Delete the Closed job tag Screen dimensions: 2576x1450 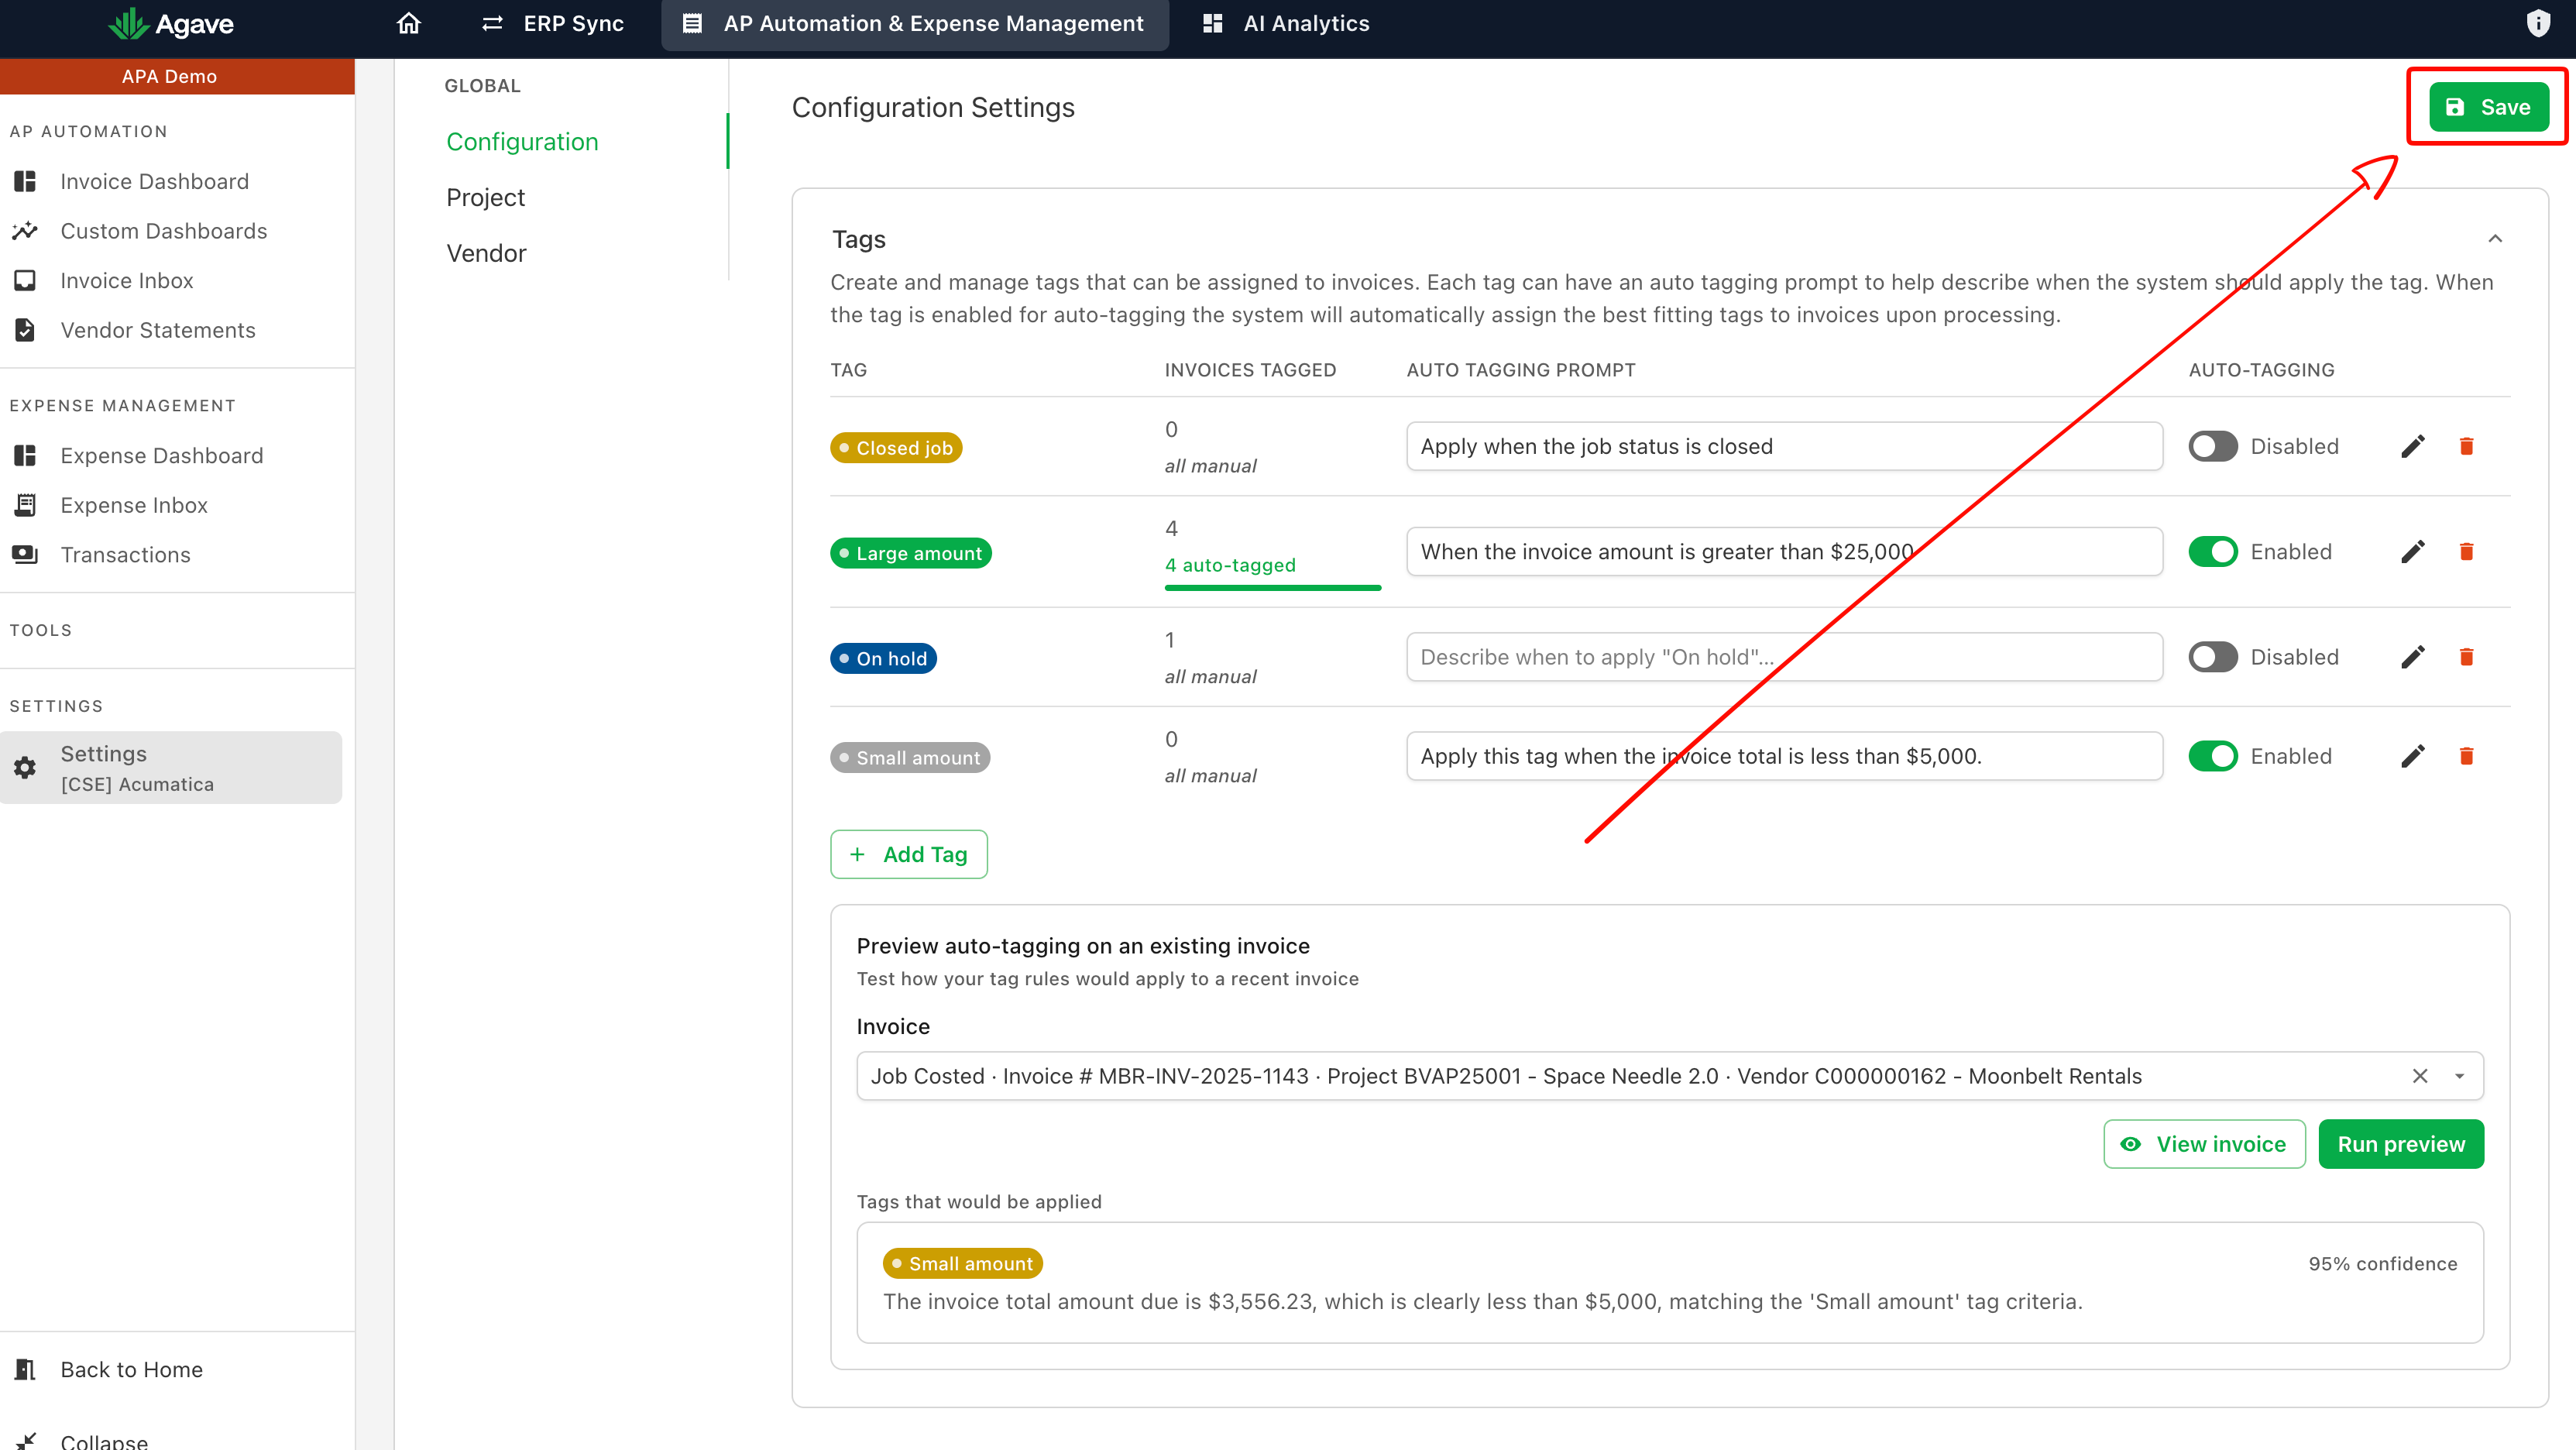(2466, 446)
